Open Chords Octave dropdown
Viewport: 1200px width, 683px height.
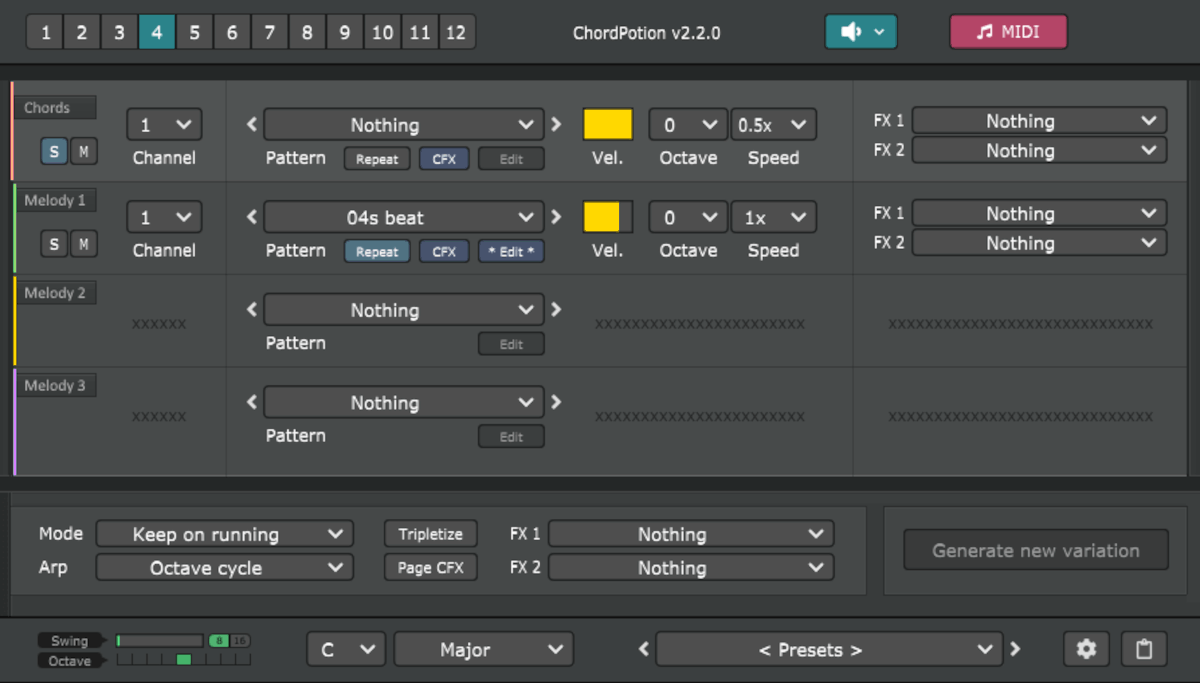coord(688,125)
